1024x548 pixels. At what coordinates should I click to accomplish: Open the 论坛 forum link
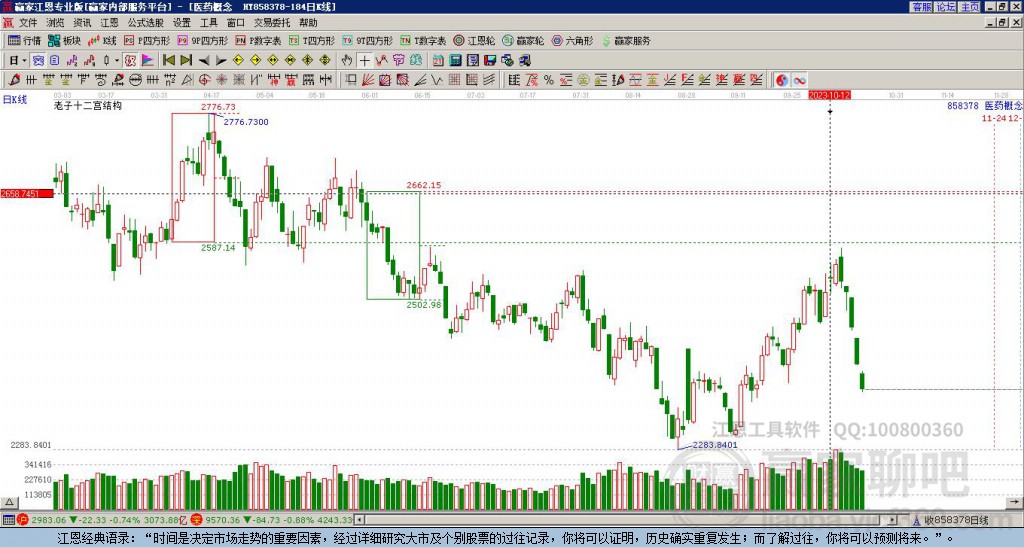946,7
